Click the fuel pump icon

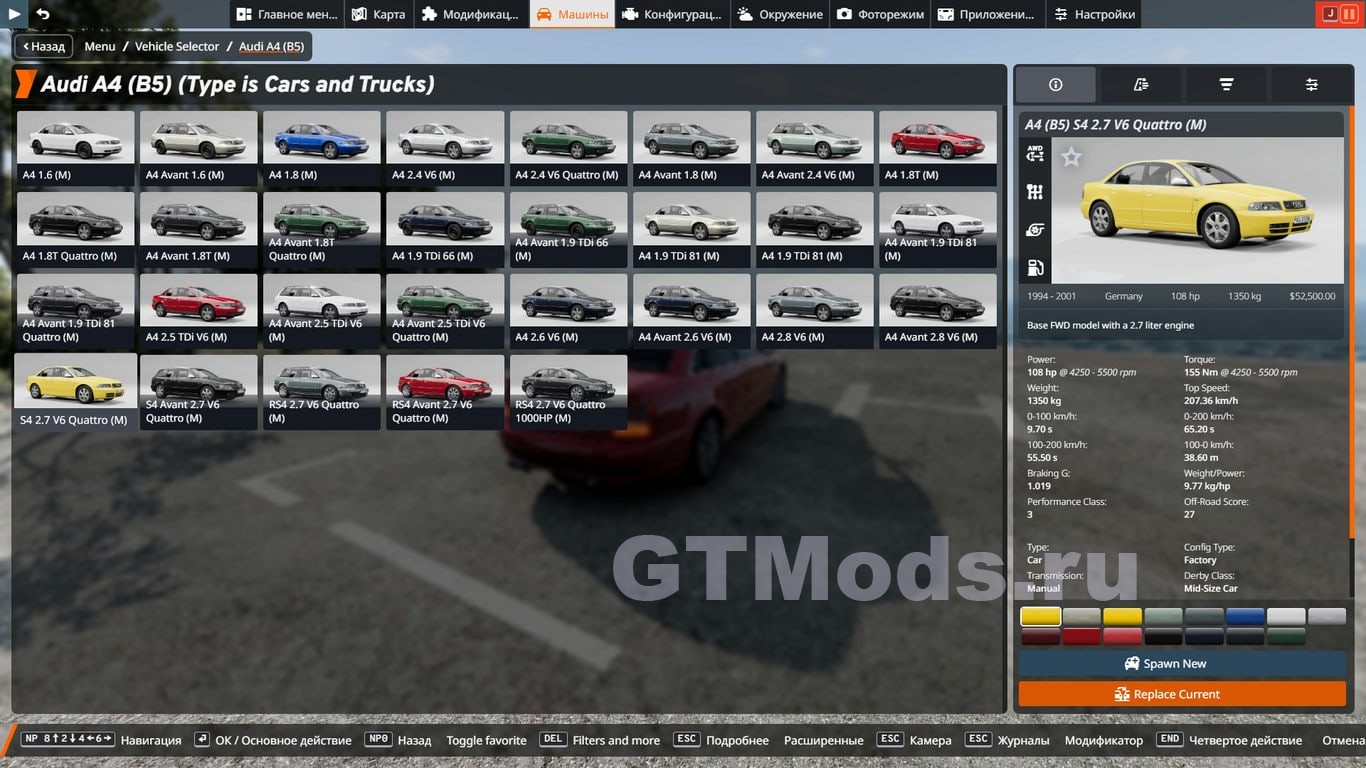[1035, 267]
